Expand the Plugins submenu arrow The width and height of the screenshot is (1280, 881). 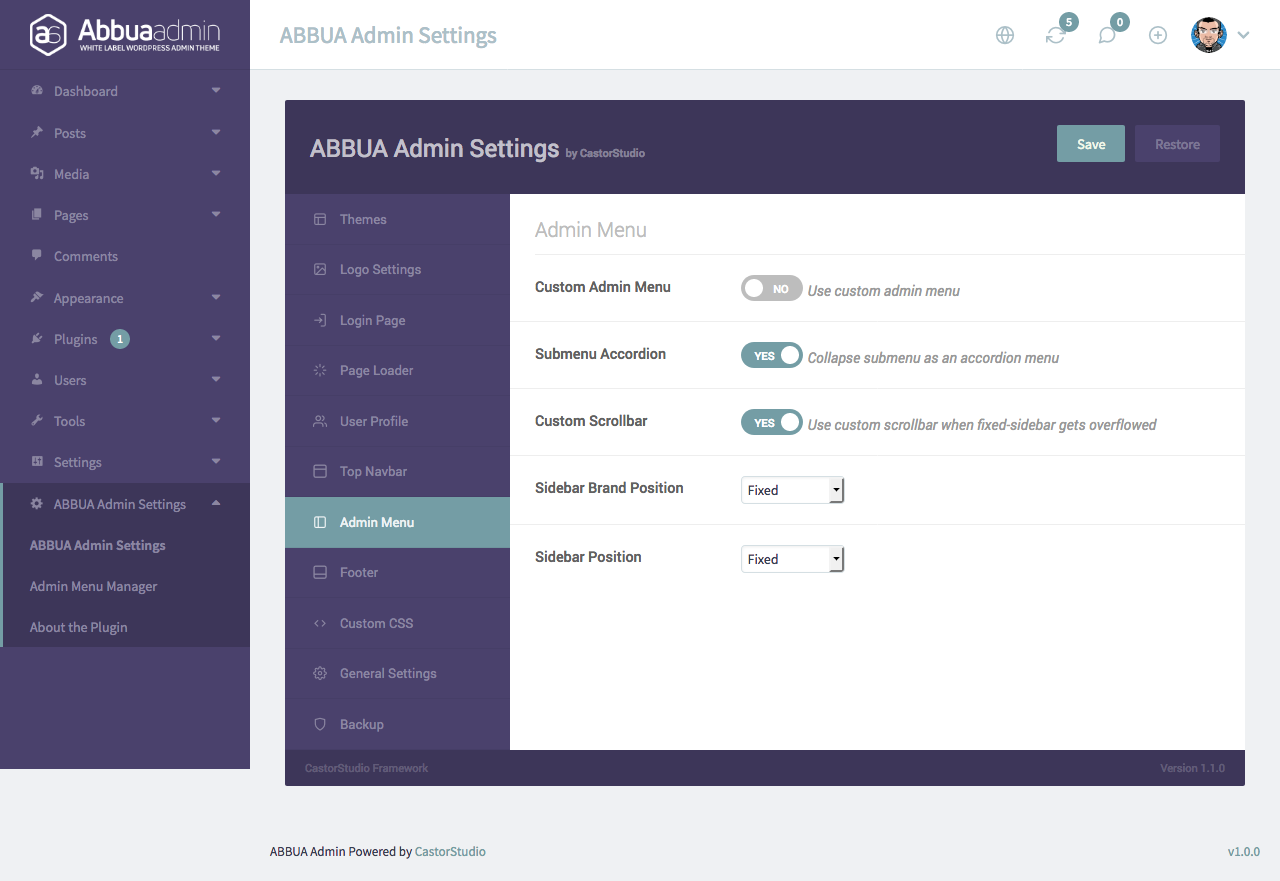[216, 338]
